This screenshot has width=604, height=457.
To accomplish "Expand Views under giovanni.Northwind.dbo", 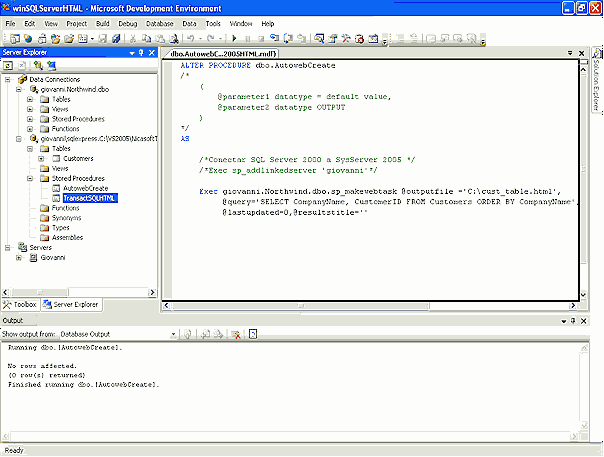I will pyautogui.click(x=30, y=109).
